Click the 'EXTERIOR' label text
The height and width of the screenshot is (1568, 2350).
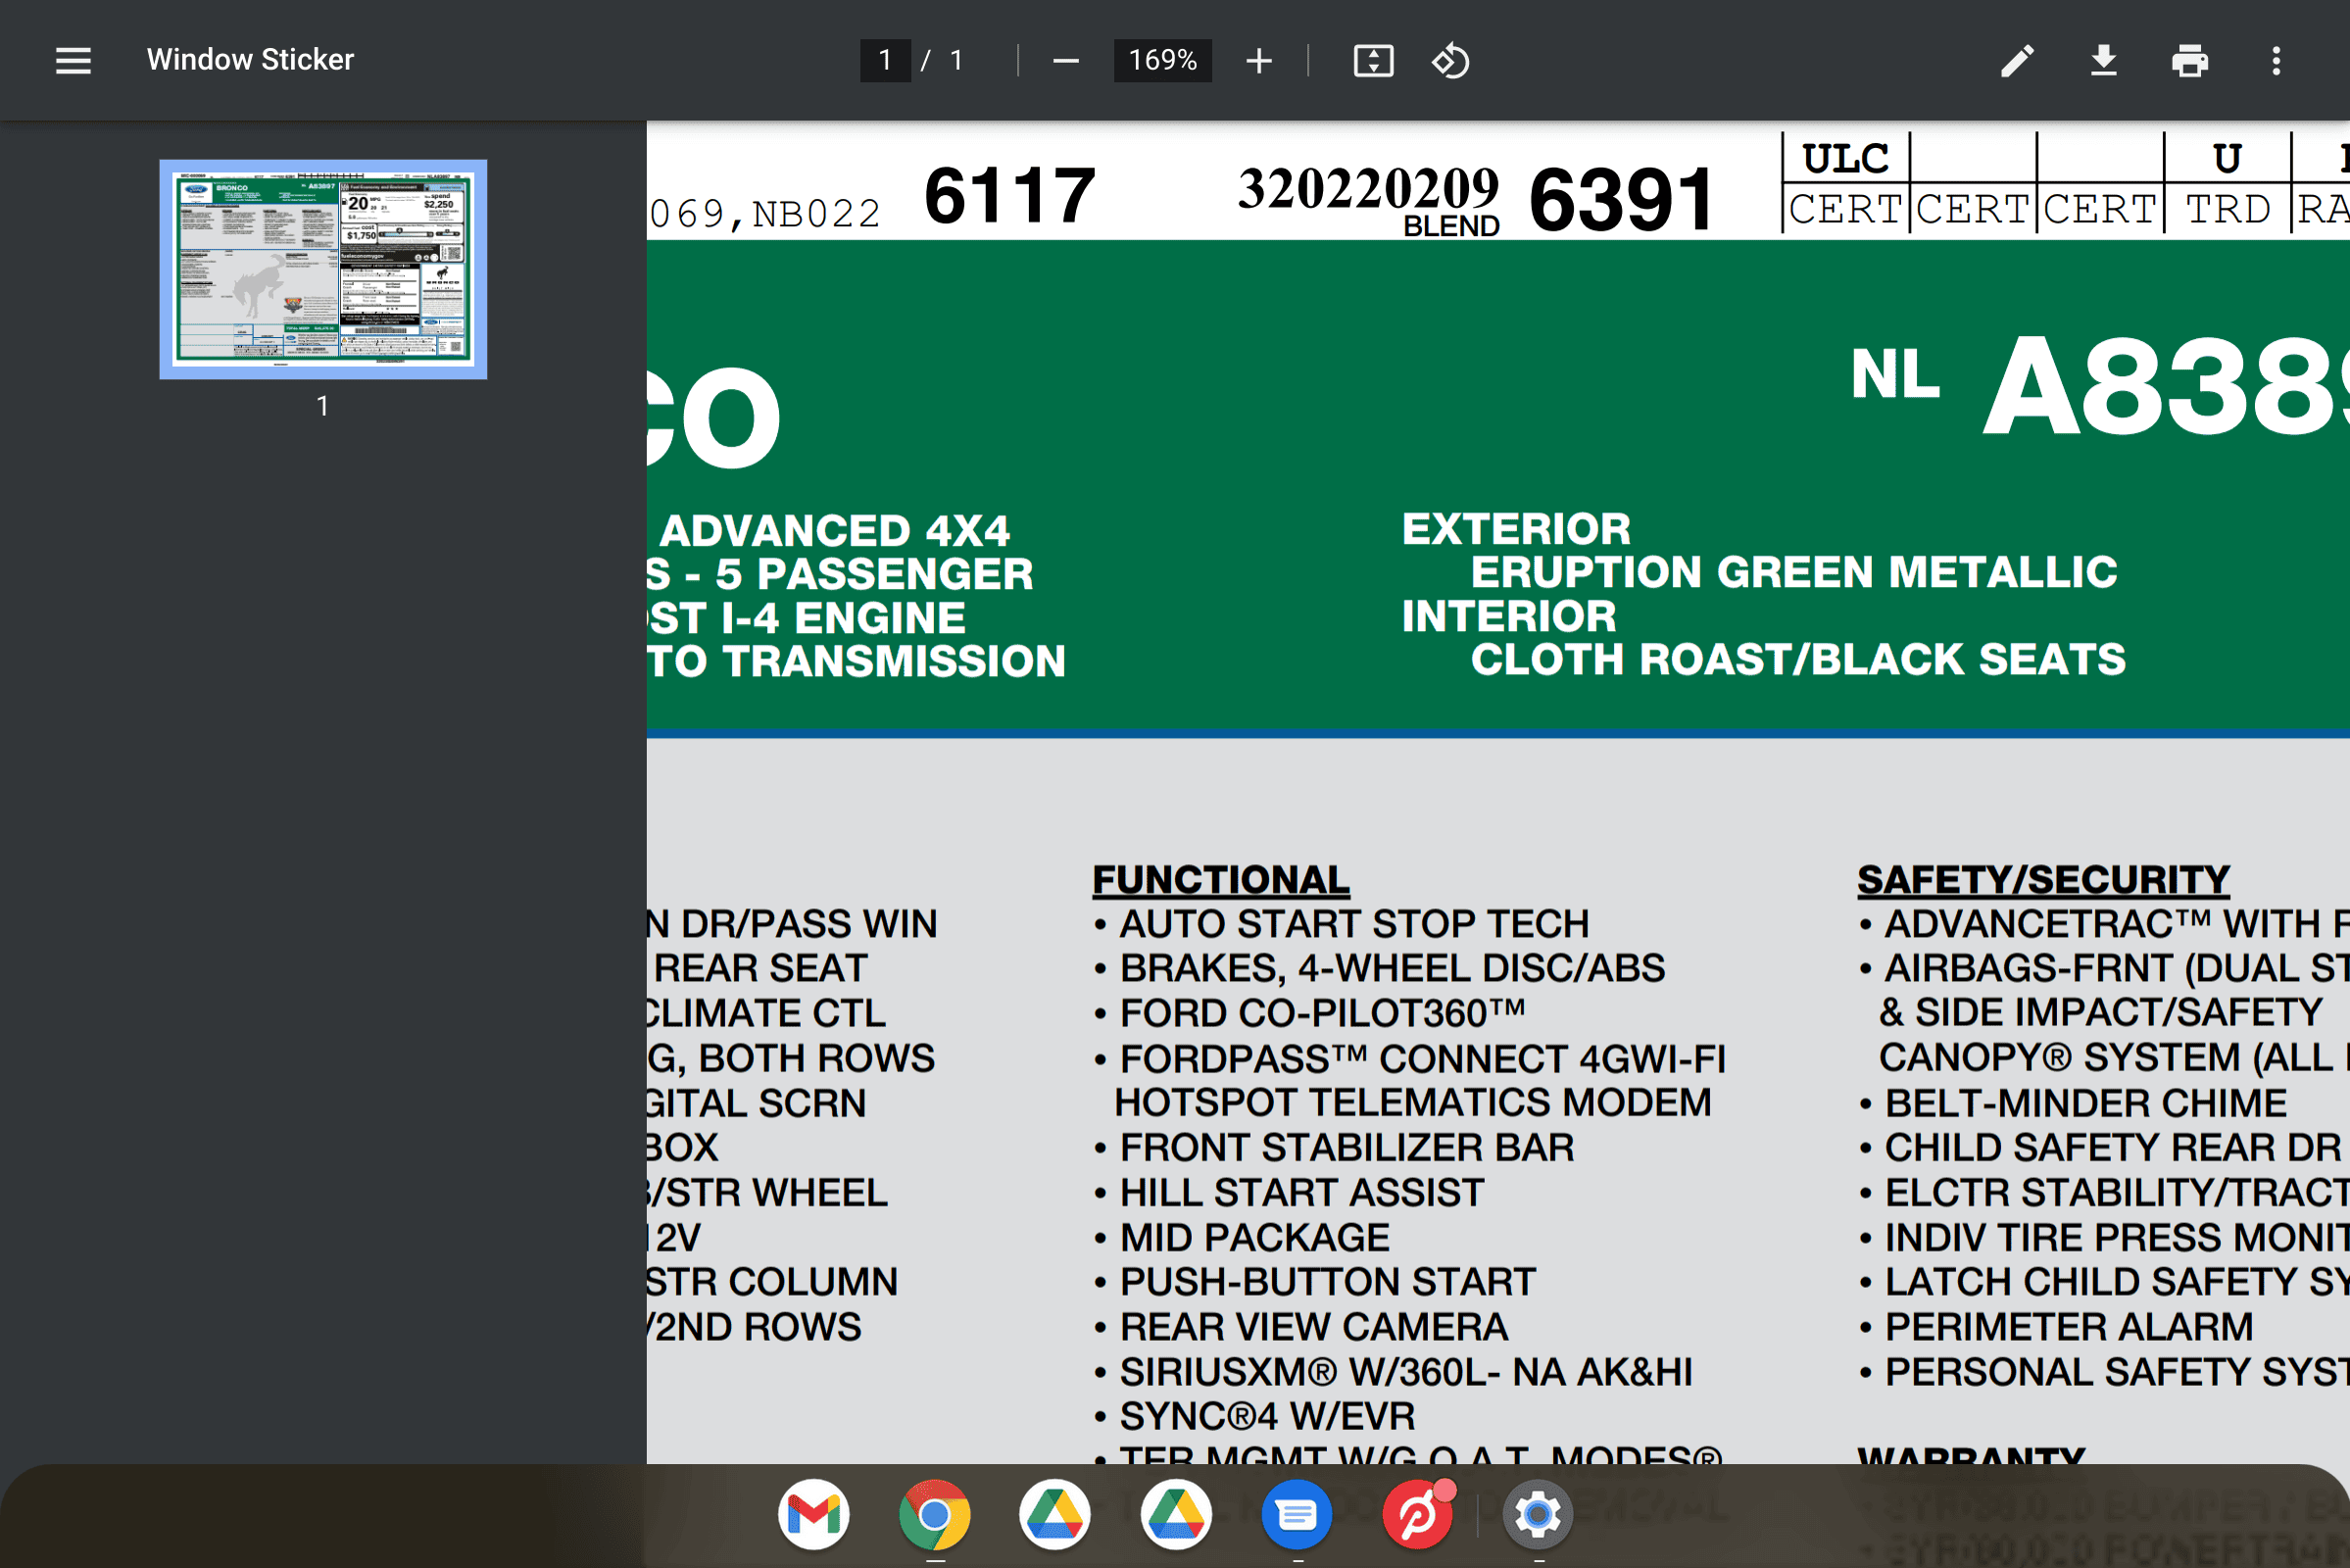point(1516,529)
